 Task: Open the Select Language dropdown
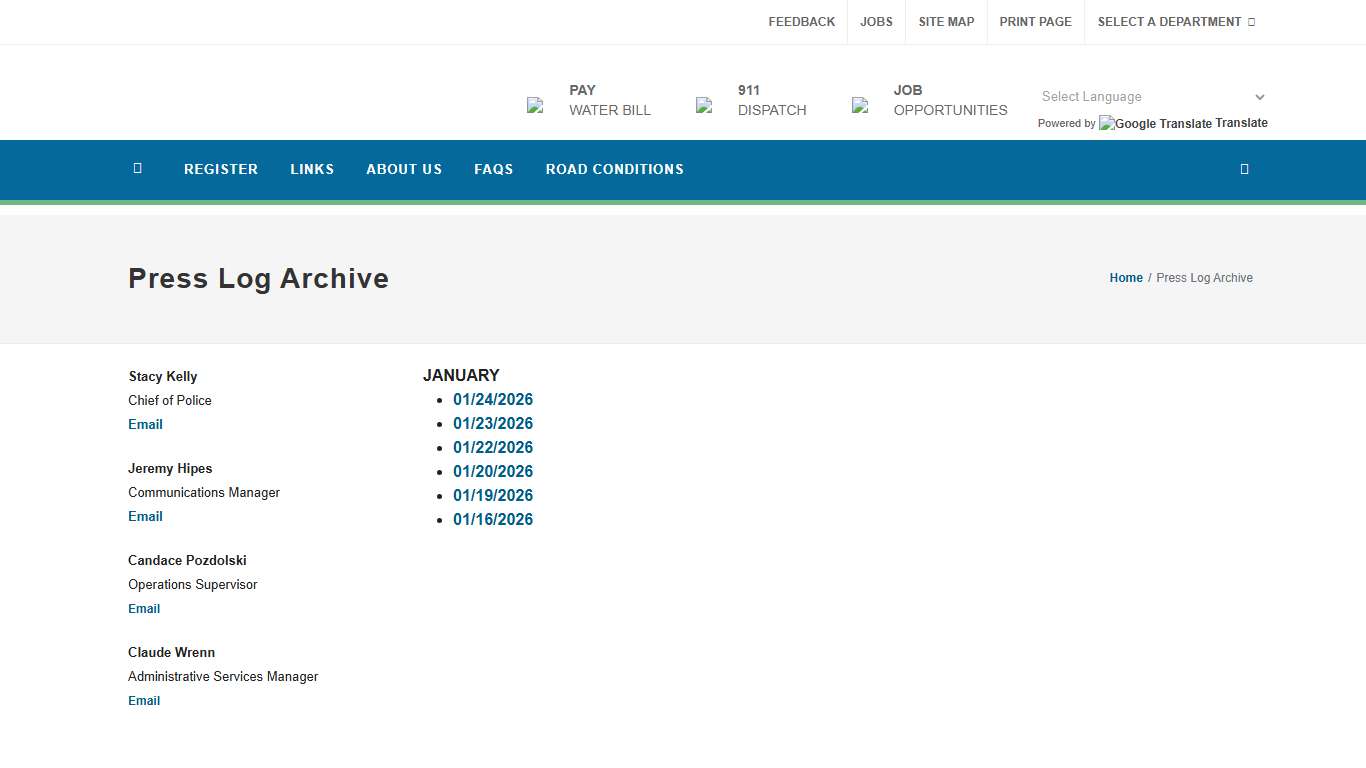pyautogui.click(x=1152, y=97)
